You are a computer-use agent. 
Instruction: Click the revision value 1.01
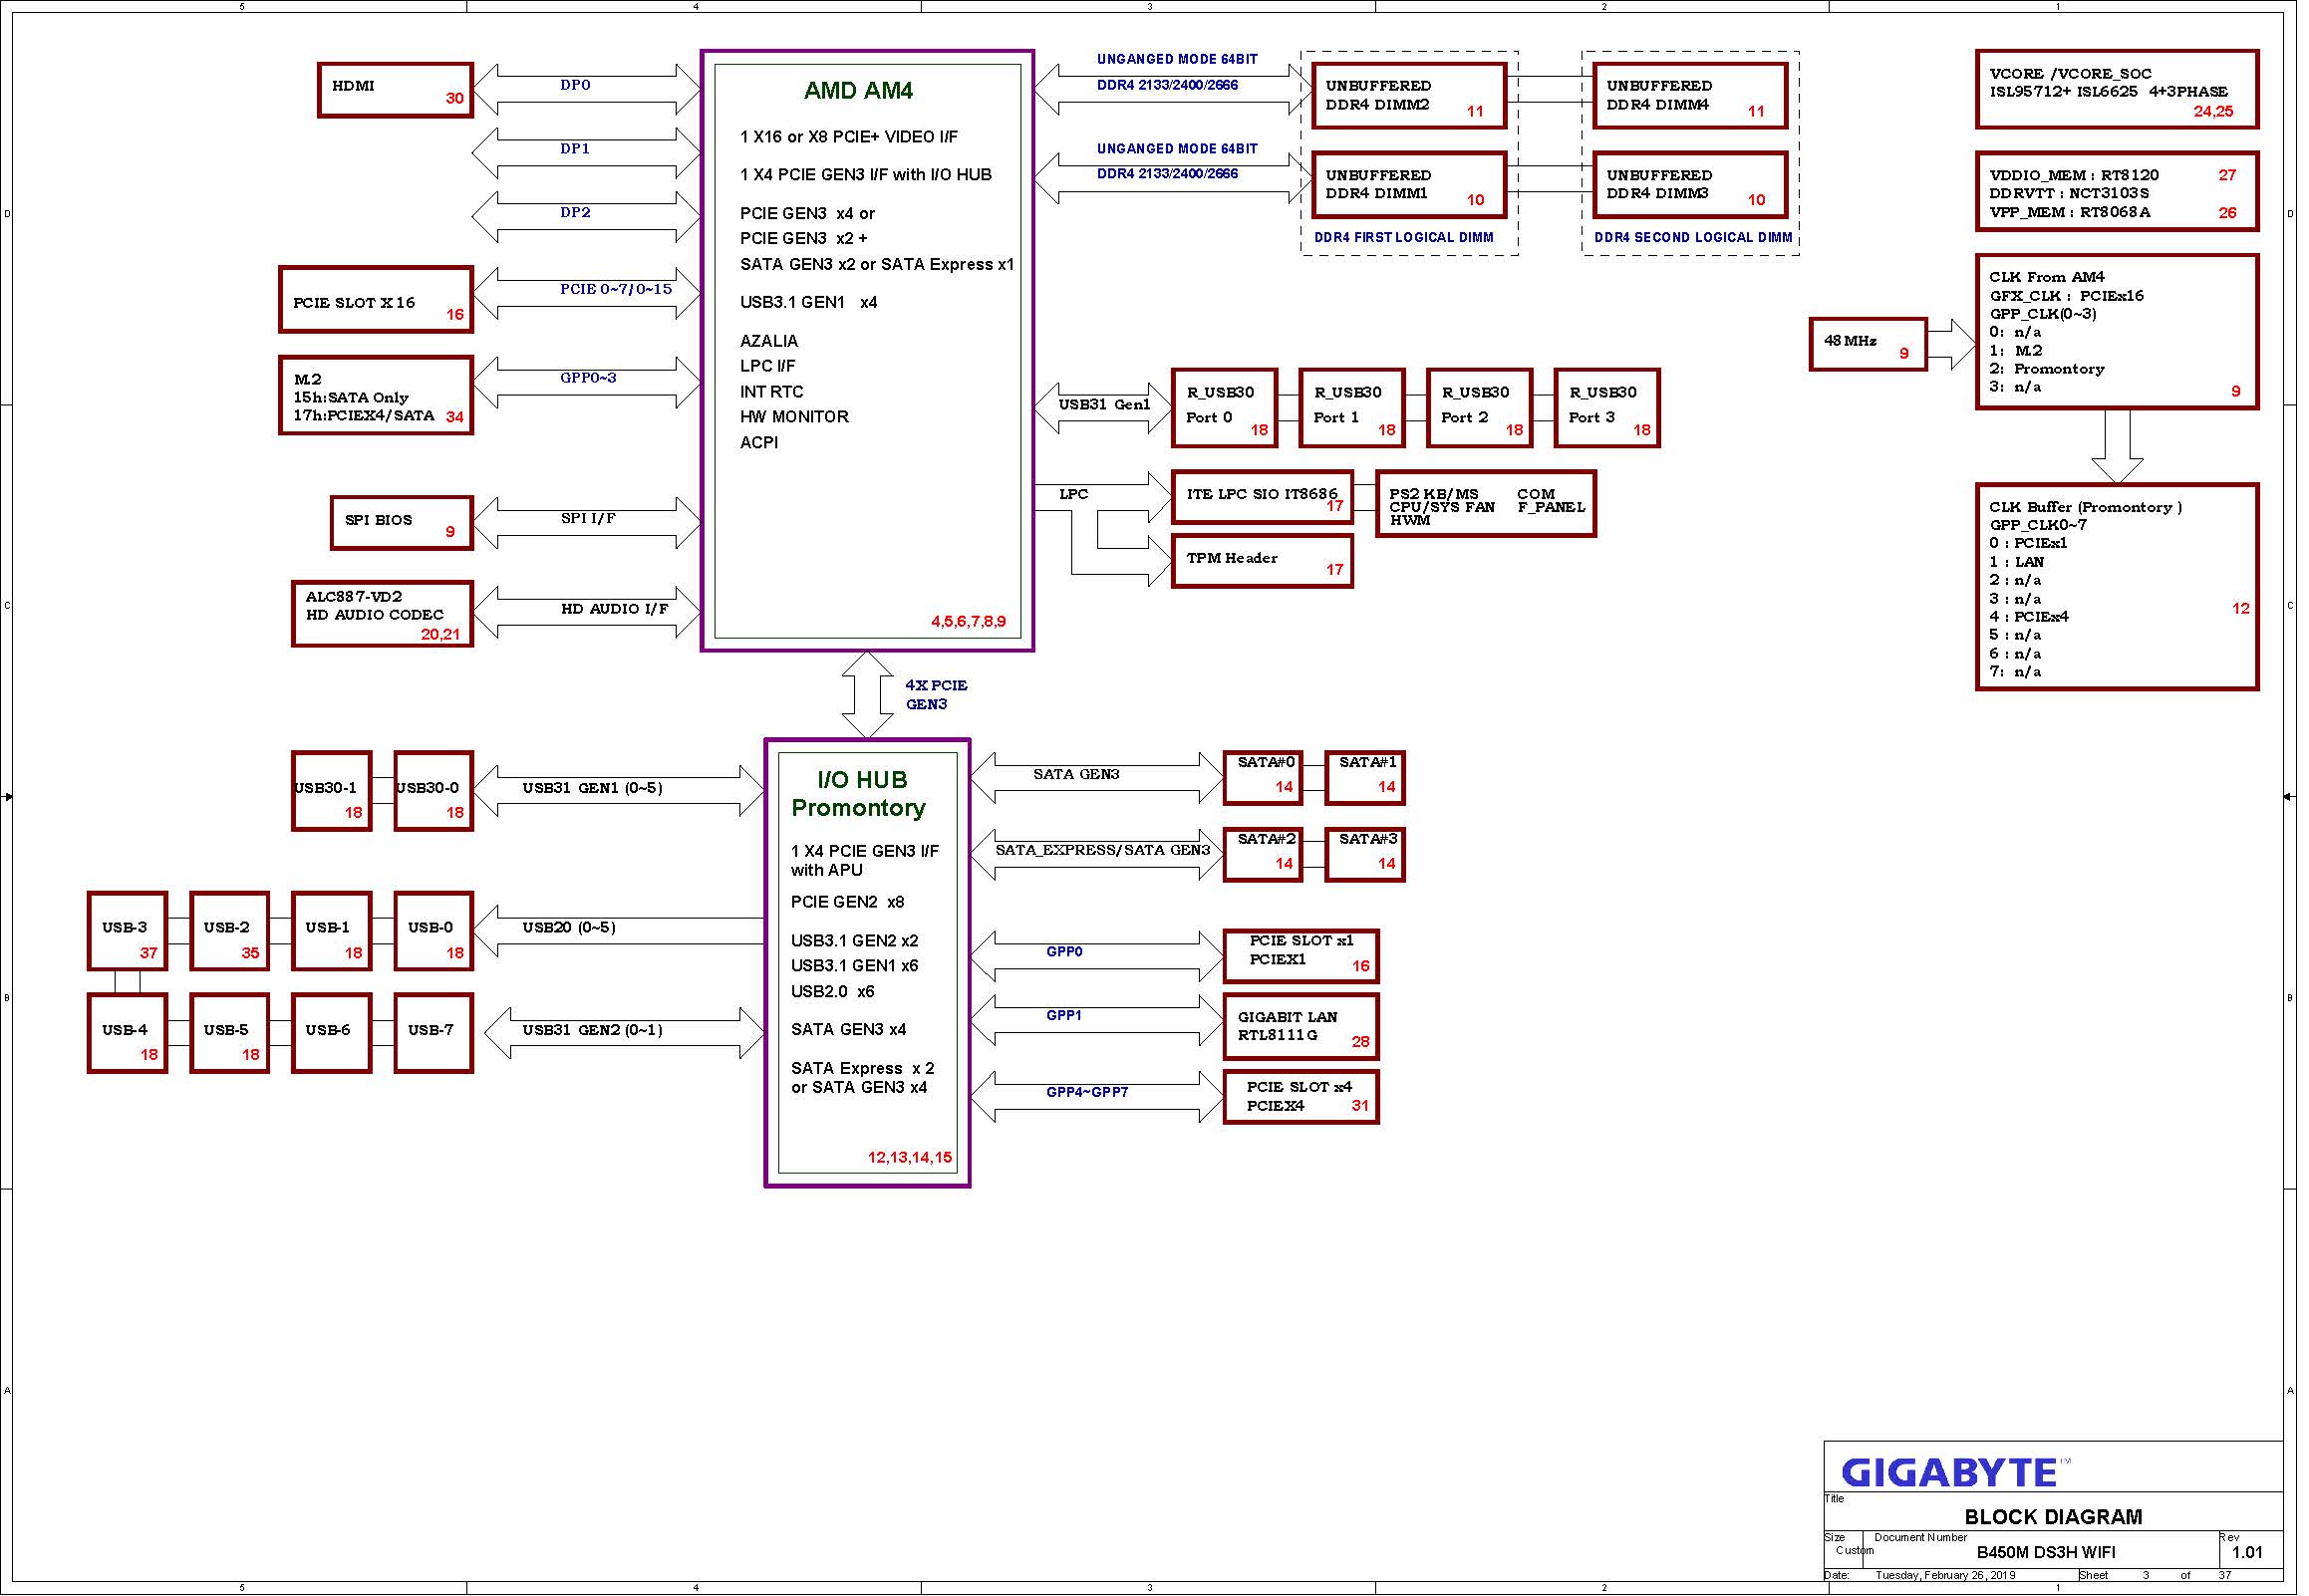point(2249,1554)
